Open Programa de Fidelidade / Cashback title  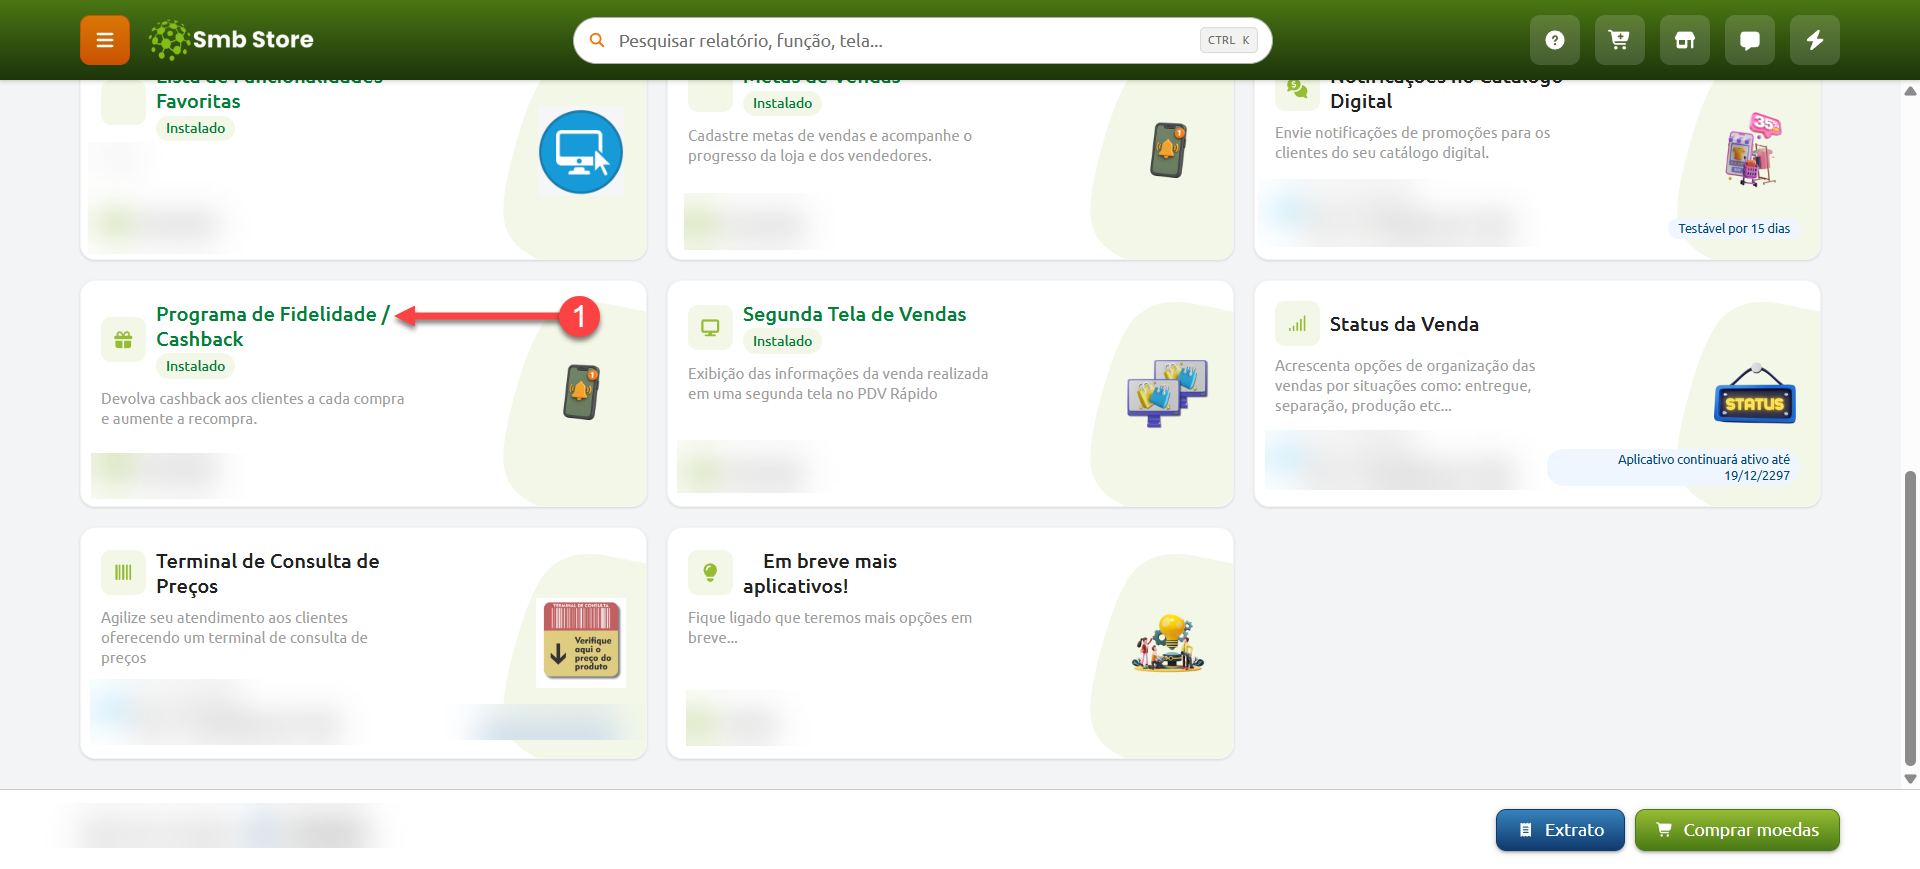(272, 327)
